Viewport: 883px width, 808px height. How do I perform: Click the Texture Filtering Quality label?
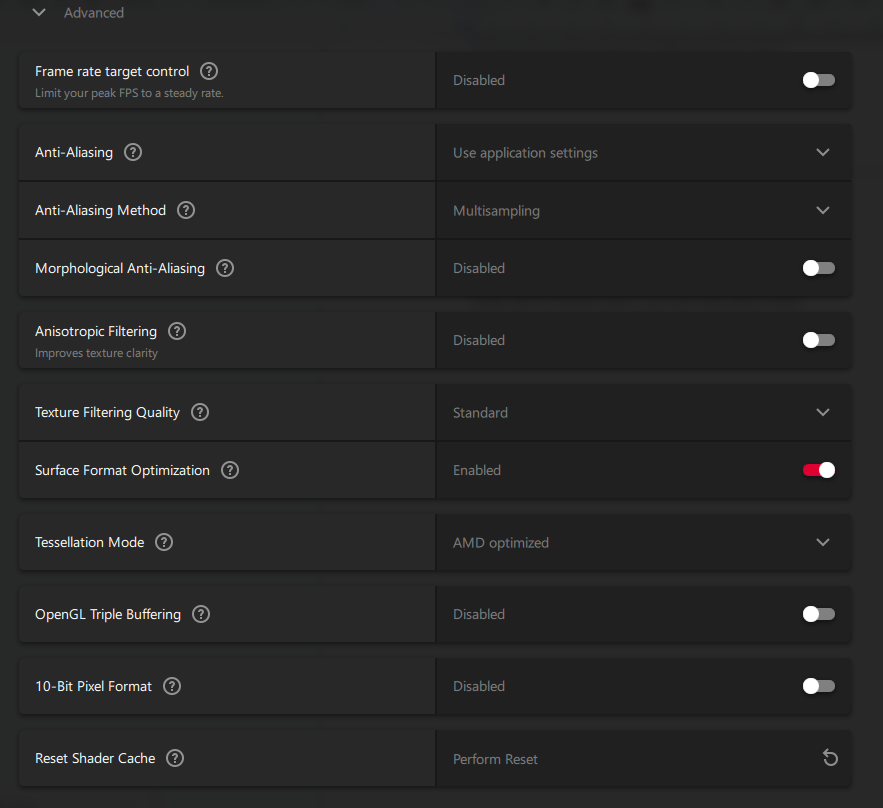pos(108,412)
